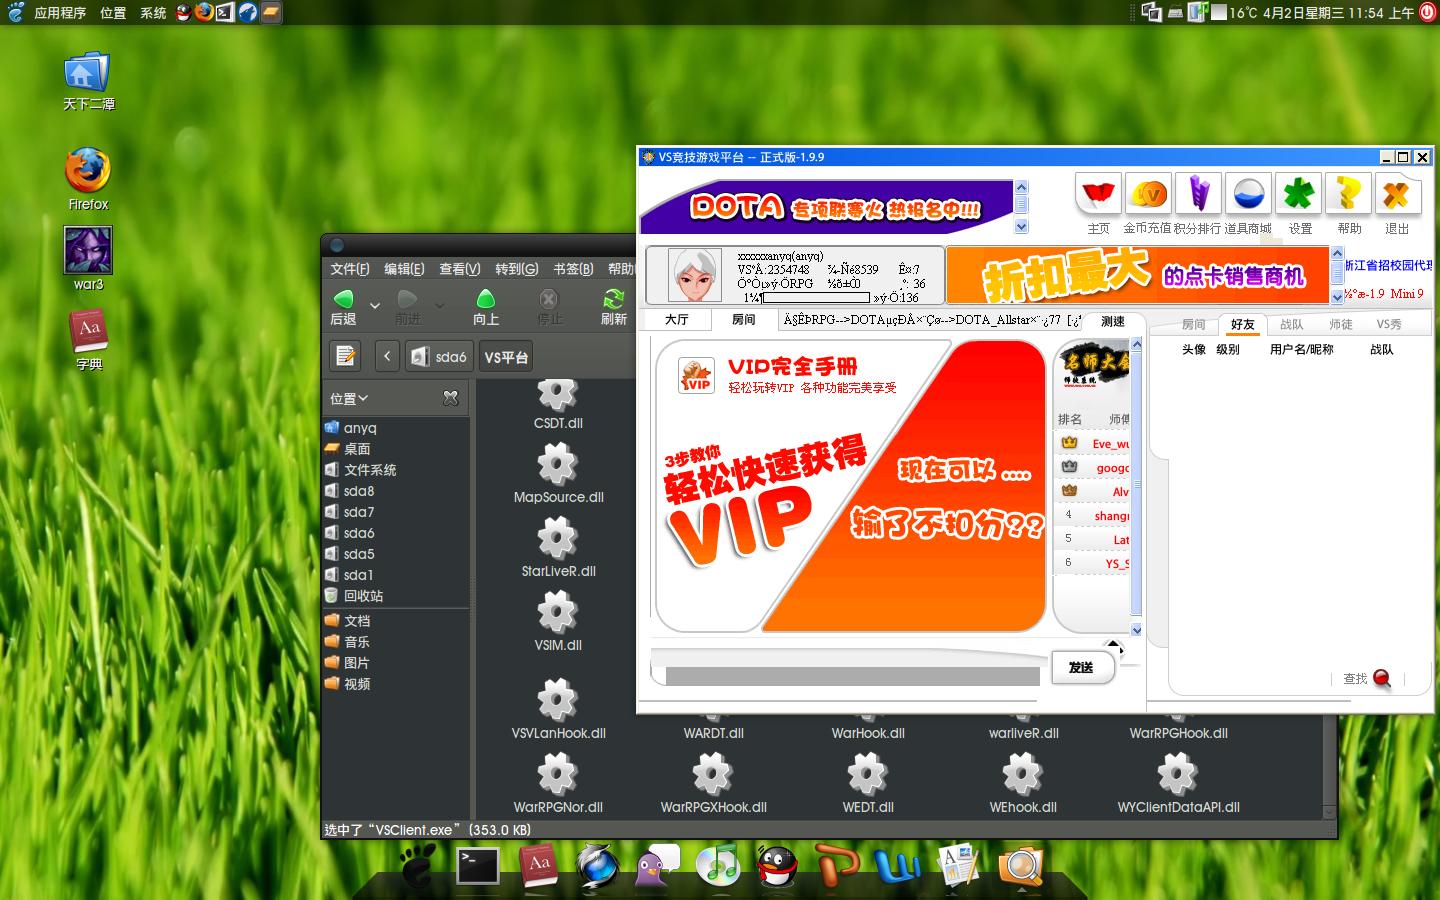
Task: Open 金币充值 gold coin recharge
Action: point(1148,195)
